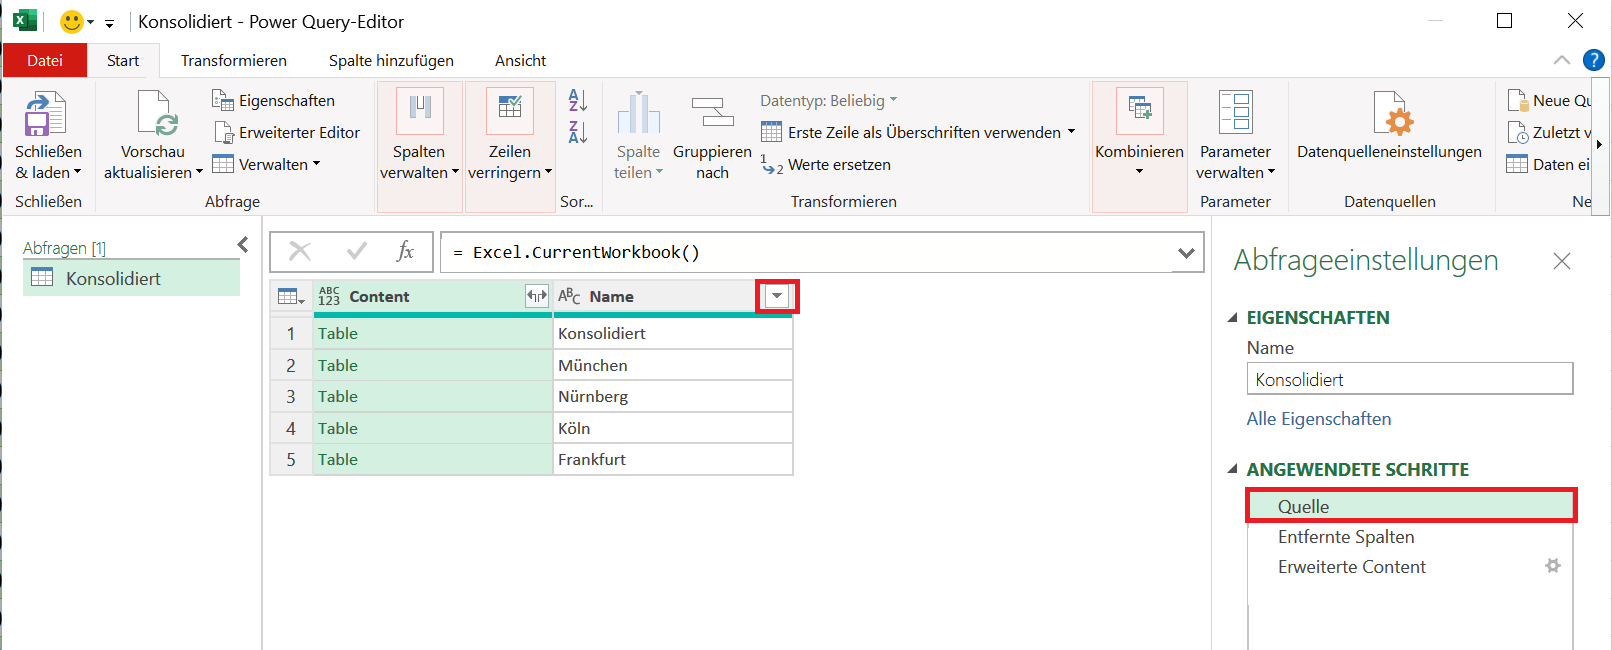The height and width of the screenshot is (650, 1612).
Task: Open Kombinieren menu
Action: [1139, 147]
